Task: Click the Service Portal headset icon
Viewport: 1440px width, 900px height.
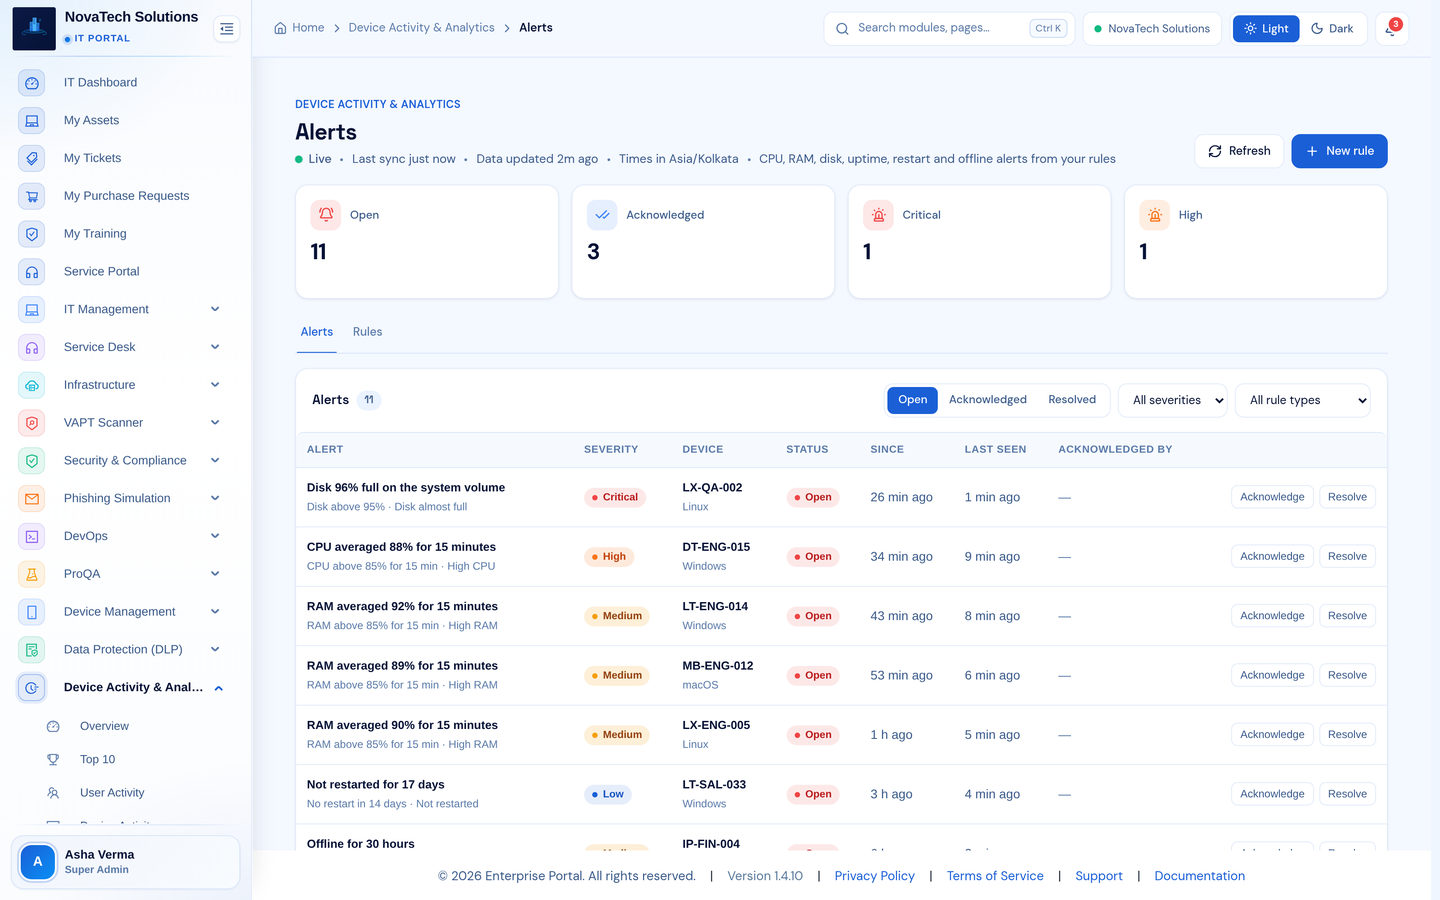Action: pos(32,272)
